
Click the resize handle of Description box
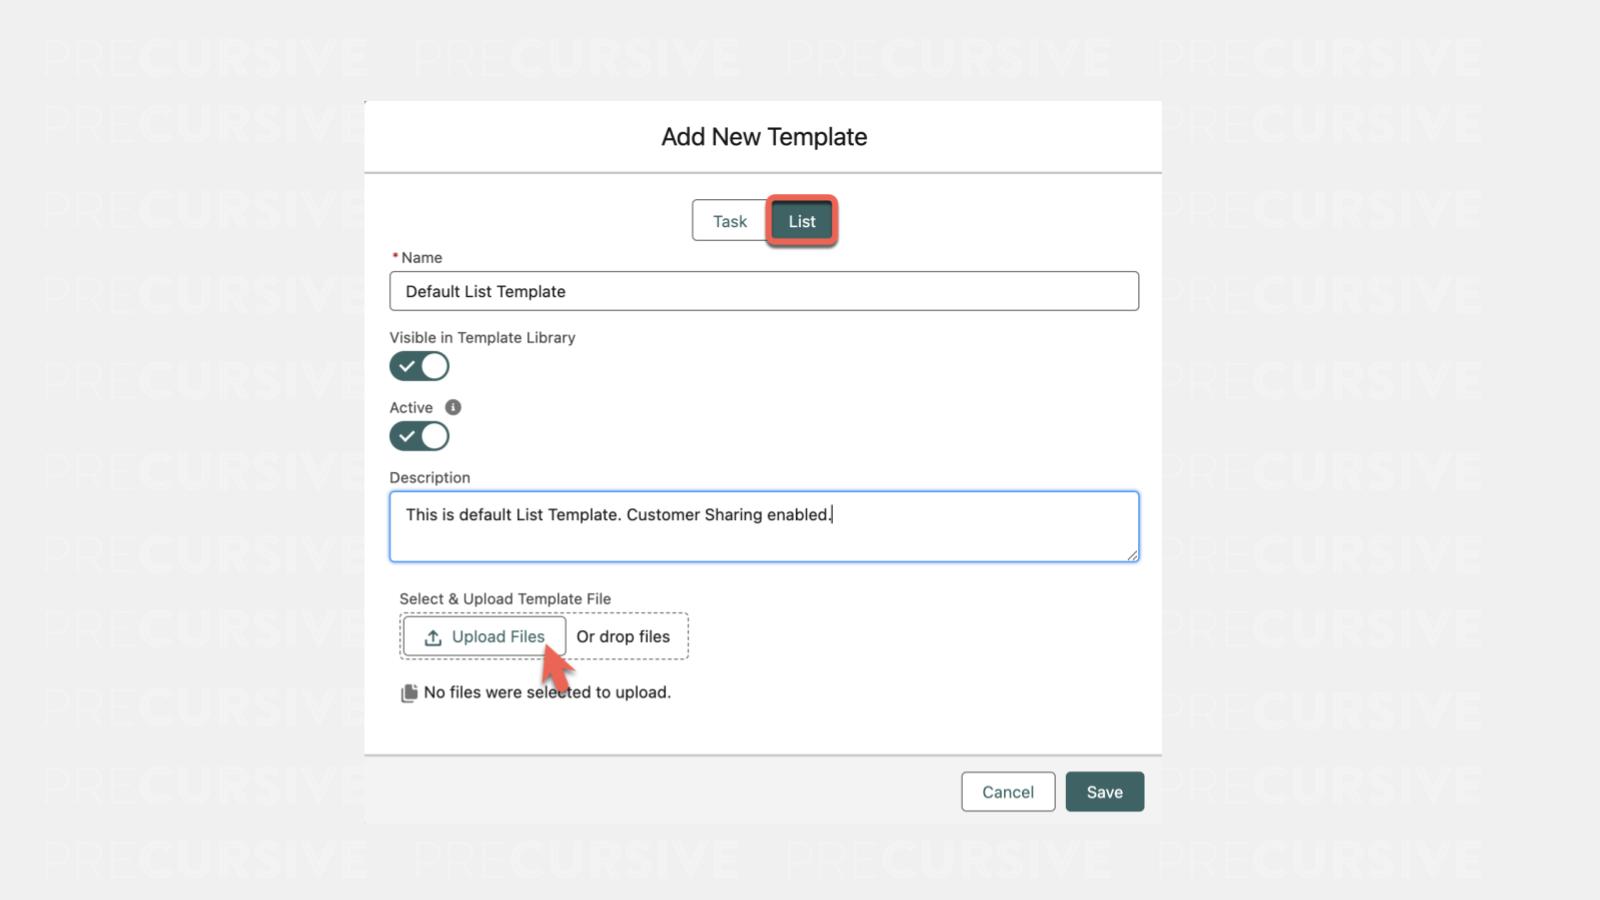1132,555
